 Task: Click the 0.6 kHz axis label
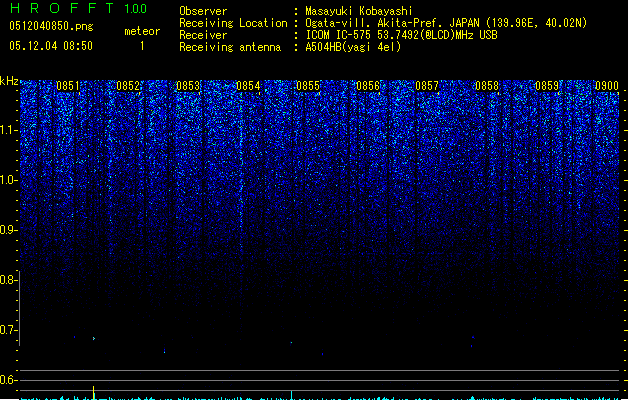(x=7, y=380)
